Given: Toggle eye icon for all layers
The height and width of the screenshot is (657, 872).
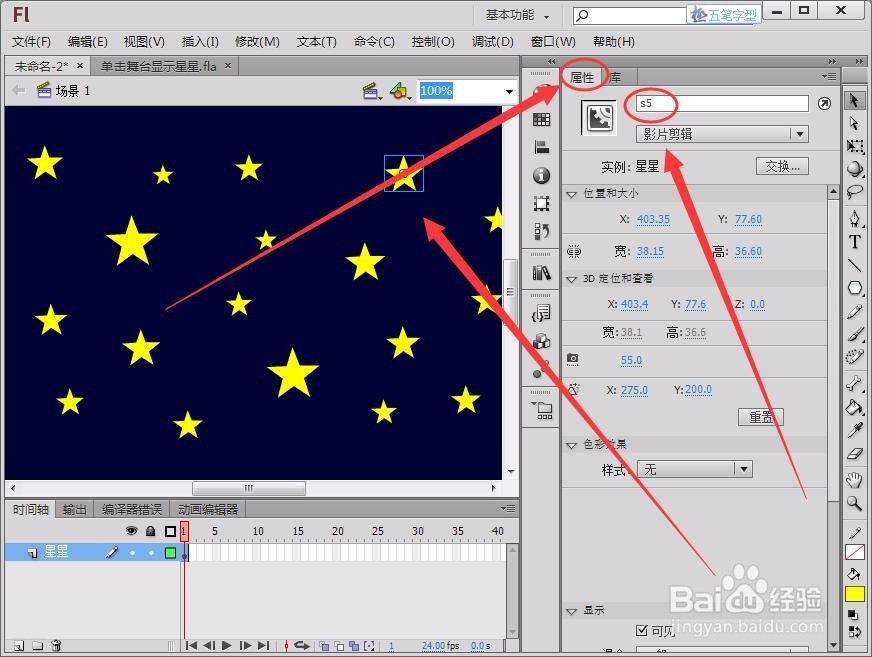Looking at the screenshot, I should coord(131,531).
